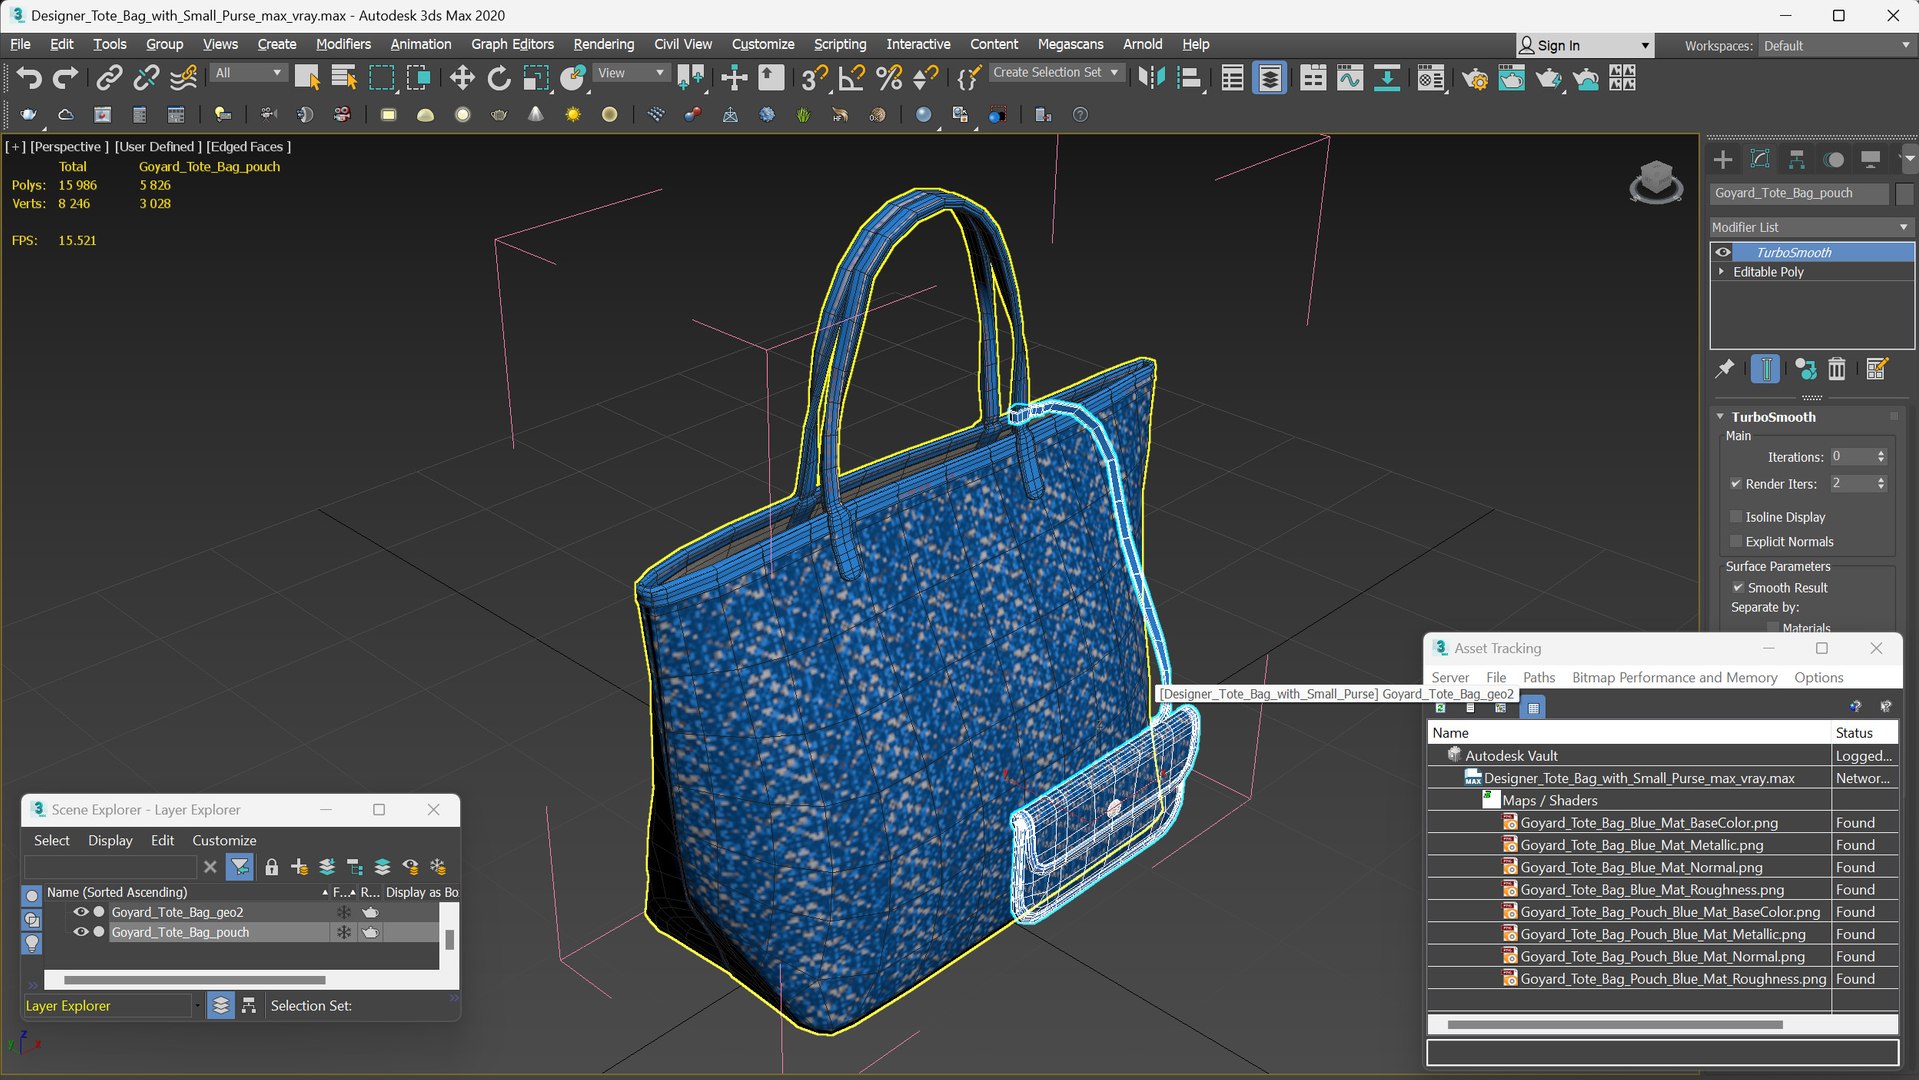Viewport: 1919px width, 1080px height.
Task: Open the Modifiers menu
Action: (343, 44)
